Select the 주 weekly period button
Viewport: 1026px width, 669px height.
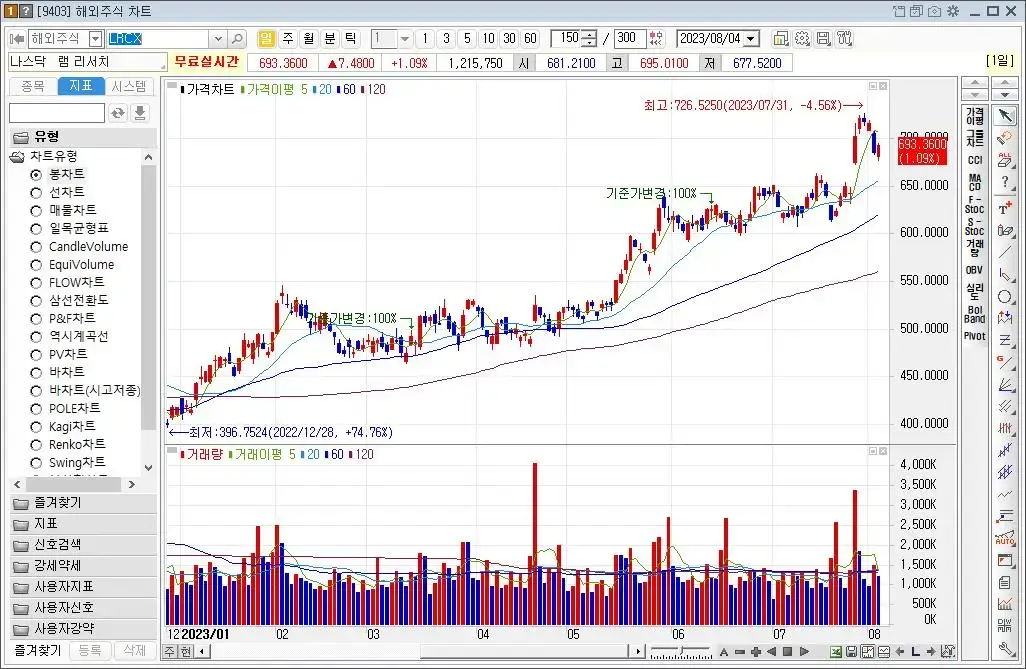pos(288,39)
